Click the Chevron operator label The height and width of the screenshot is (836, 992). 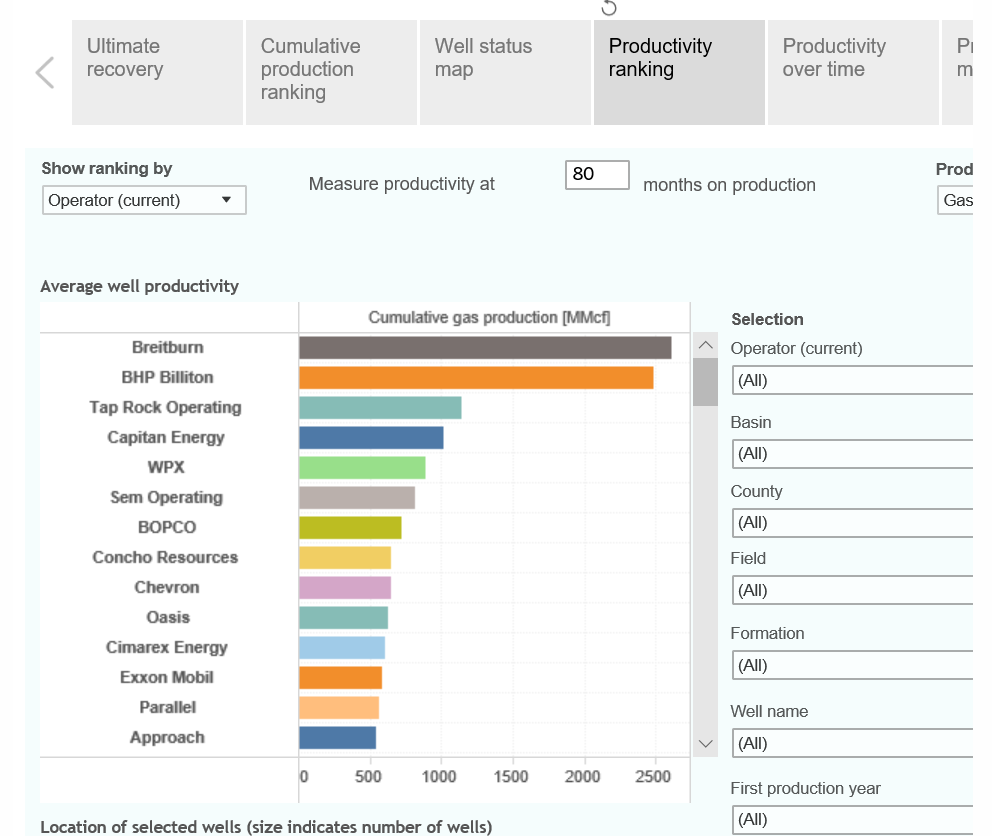pyautogui.click(x=167, y=587)
